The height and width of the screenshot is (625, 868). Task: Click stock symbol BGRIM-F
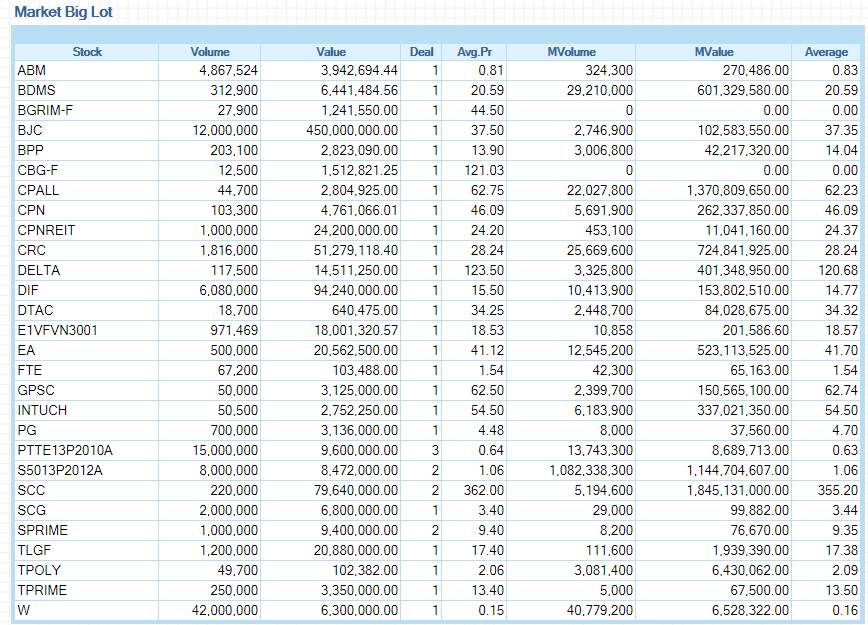(45, 111)
